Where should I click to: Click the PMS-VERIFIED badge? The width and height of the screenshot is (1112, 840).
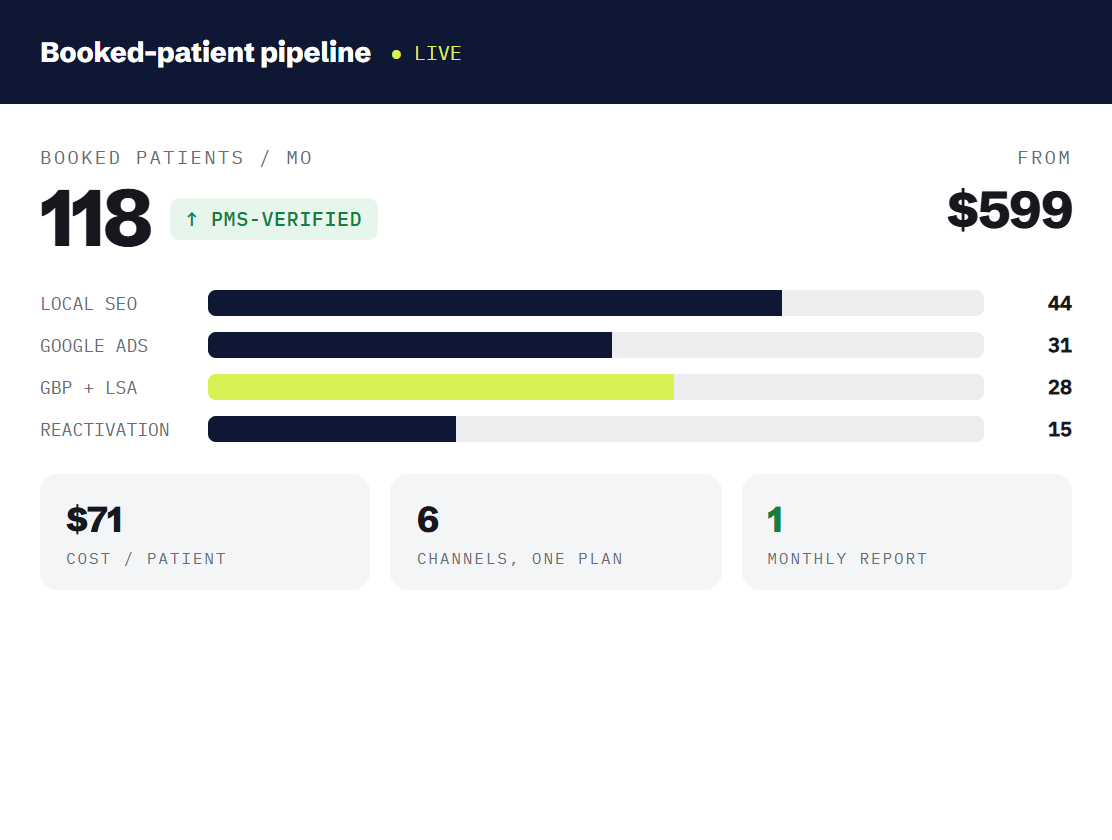point(274,219)
